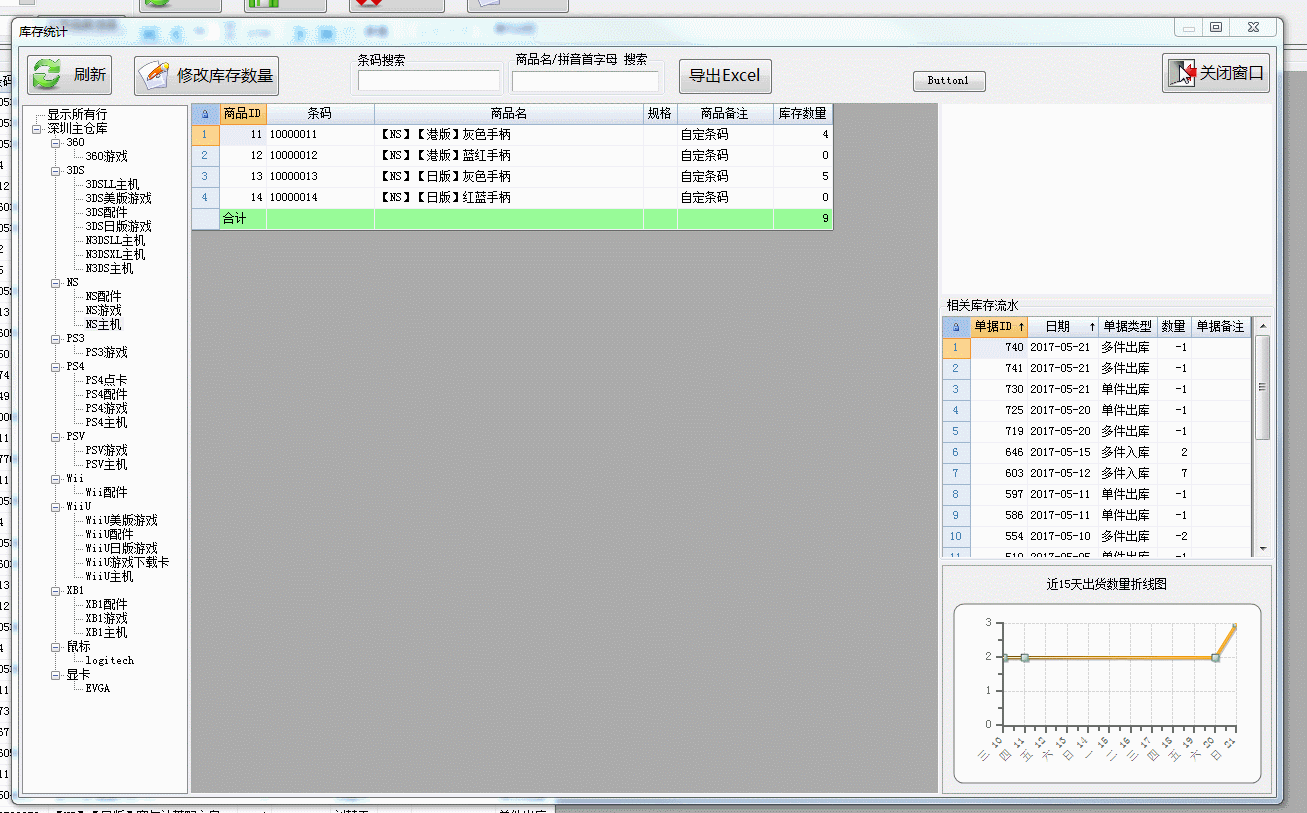This screenshot has width=1307, height=813.
Task: Select logitech in the tree
Action: pyautogui.click(x=109, y=661)
